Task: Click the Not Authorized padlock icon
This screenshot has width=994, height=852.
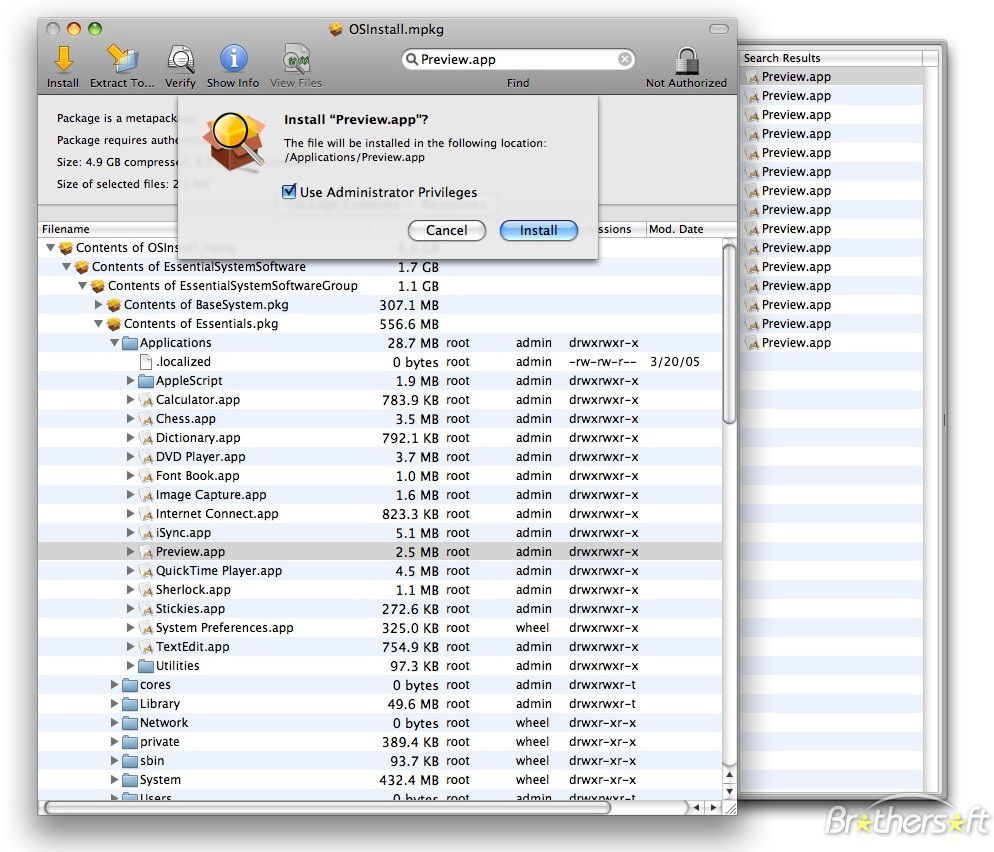Action: pyautogui.click(x=686, y=61)
